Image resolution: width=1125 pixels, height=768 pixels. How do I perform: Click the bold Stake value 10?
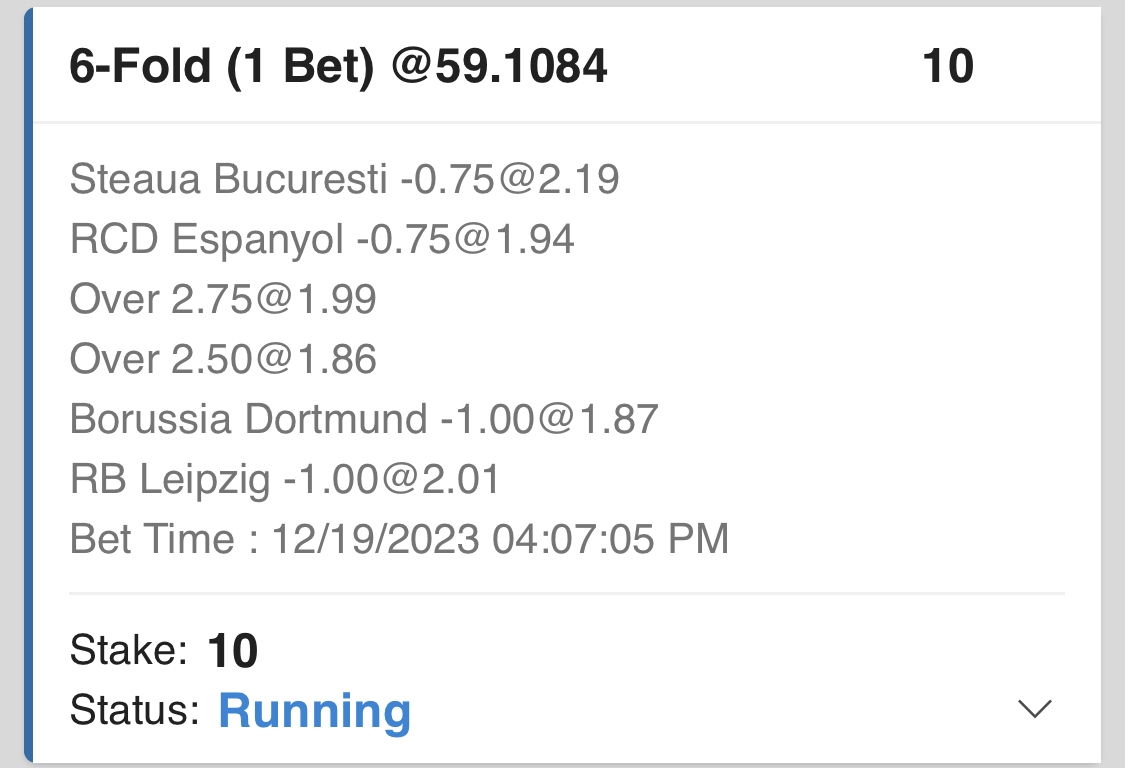(x=233, y=652)
